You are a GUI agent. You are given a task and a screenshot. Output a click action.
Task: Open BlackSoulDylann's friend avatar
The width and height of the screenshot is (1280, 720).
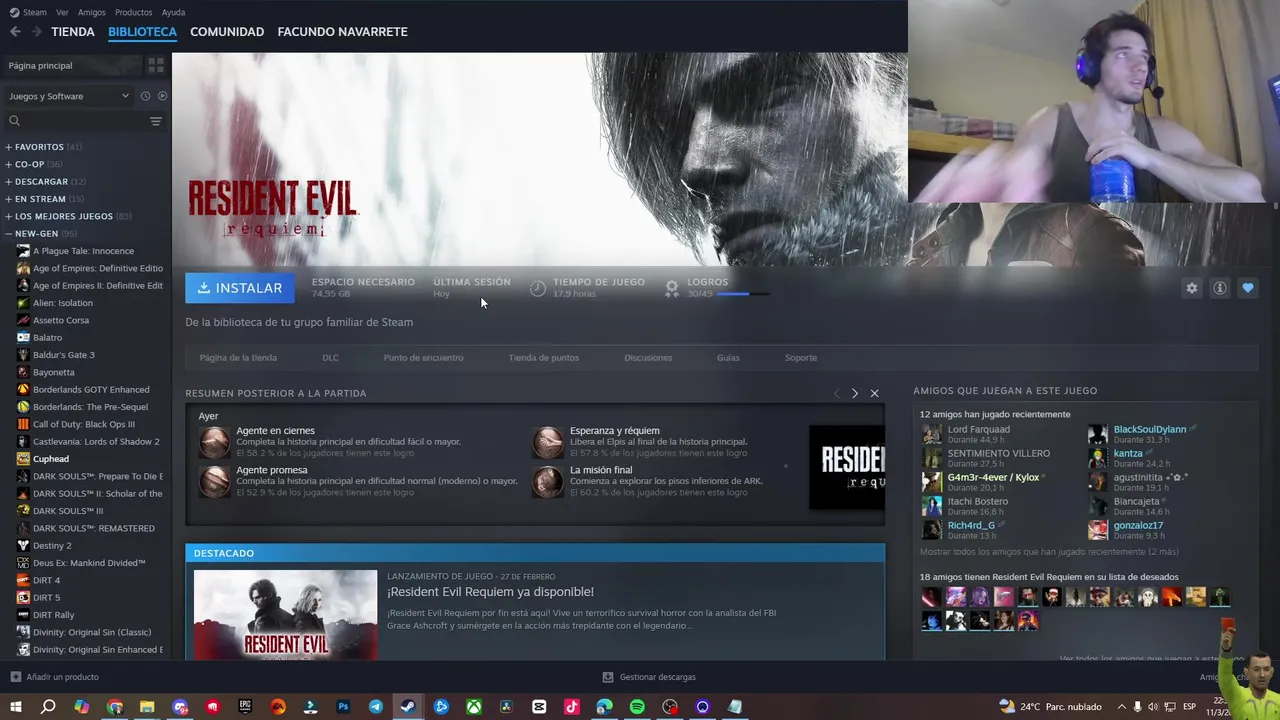1098,434
